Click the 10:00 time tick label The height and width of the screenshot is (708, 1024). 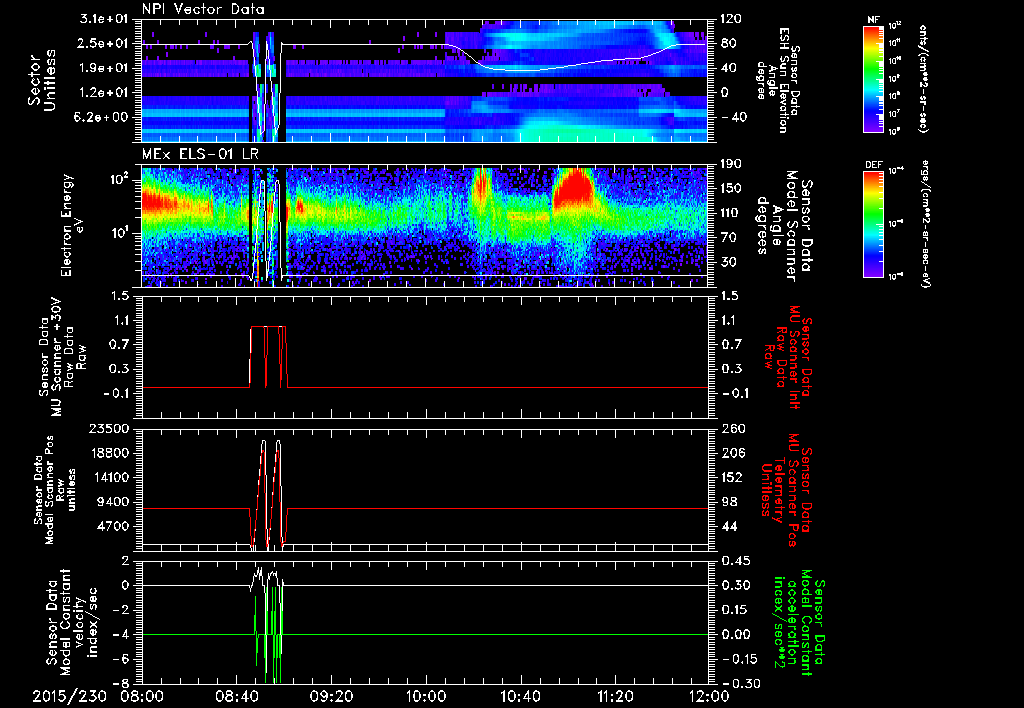426,698
